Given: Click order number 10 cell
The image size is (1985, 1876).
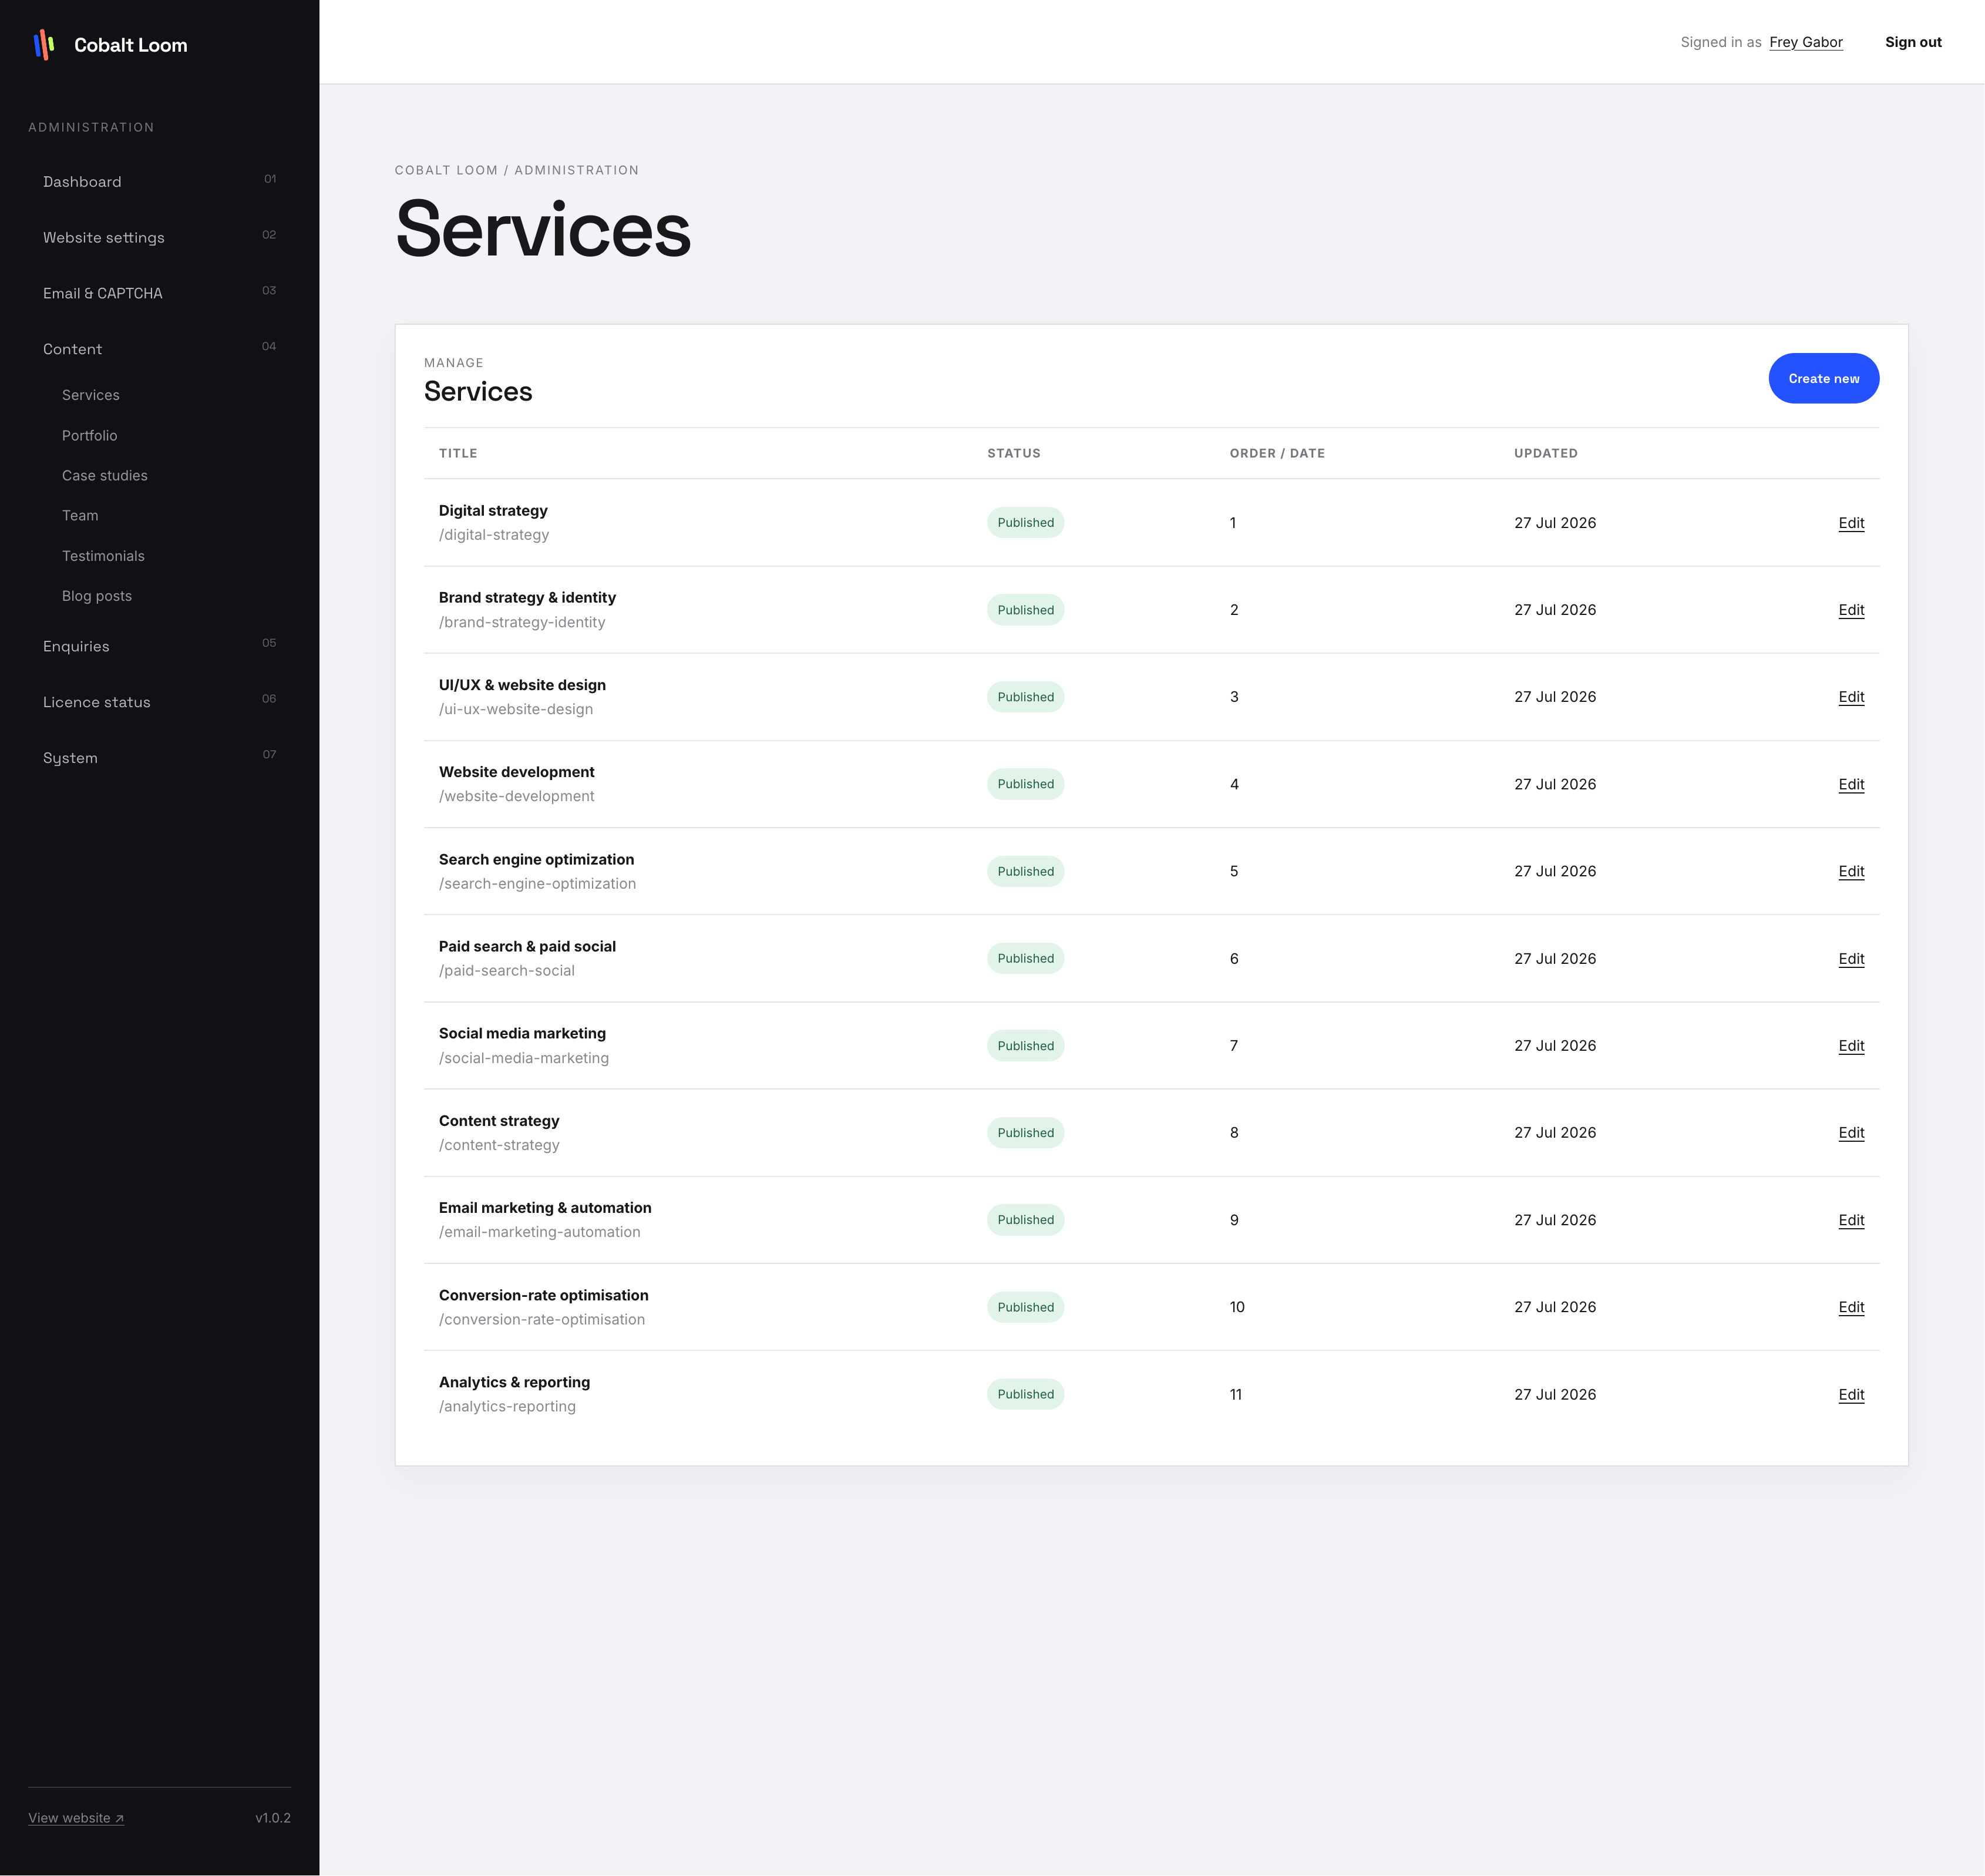Looking at the screenshot, I should point(1237,1307).
